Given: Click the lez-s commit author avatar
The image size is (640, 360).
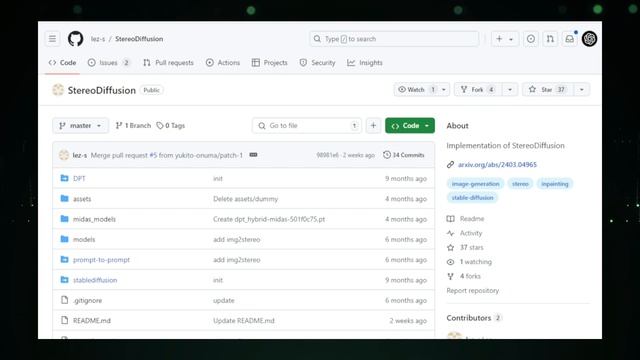Looking at the screenshot, I should 64,155.
